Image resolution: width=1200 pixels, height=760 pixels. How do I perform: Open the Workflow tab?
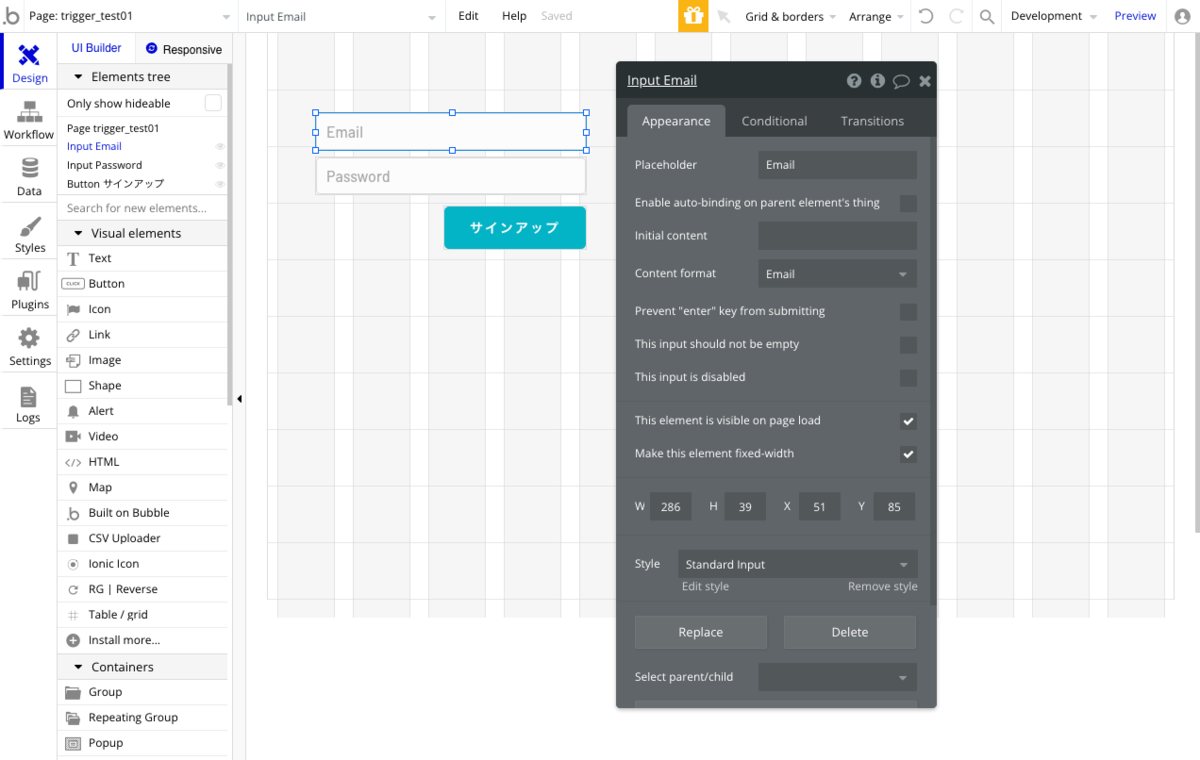pos(29,120)
